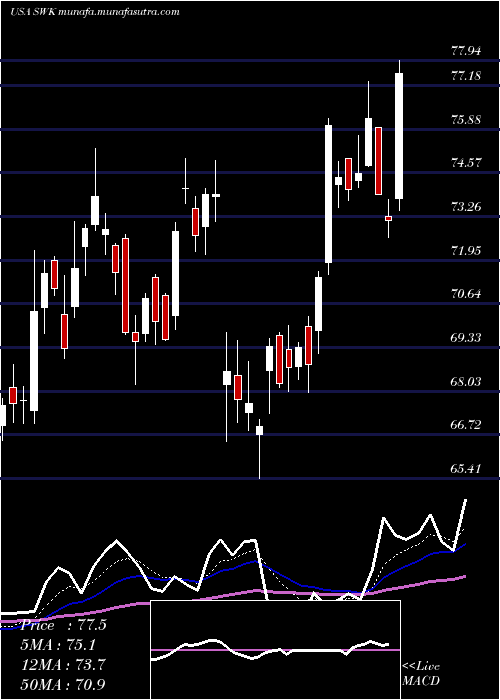
Task: Select the 65.41 price axis label
Action: coord(466,469)
